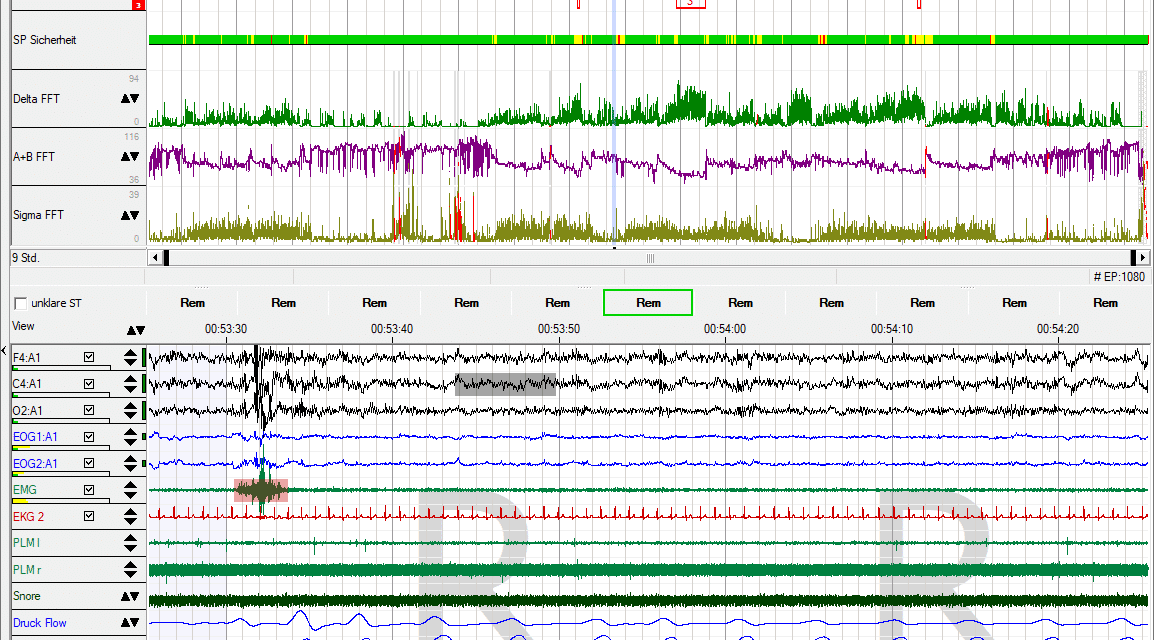Click the PLM r channel label
This screenshot has height=640, width=1154.
pos(27,570)
